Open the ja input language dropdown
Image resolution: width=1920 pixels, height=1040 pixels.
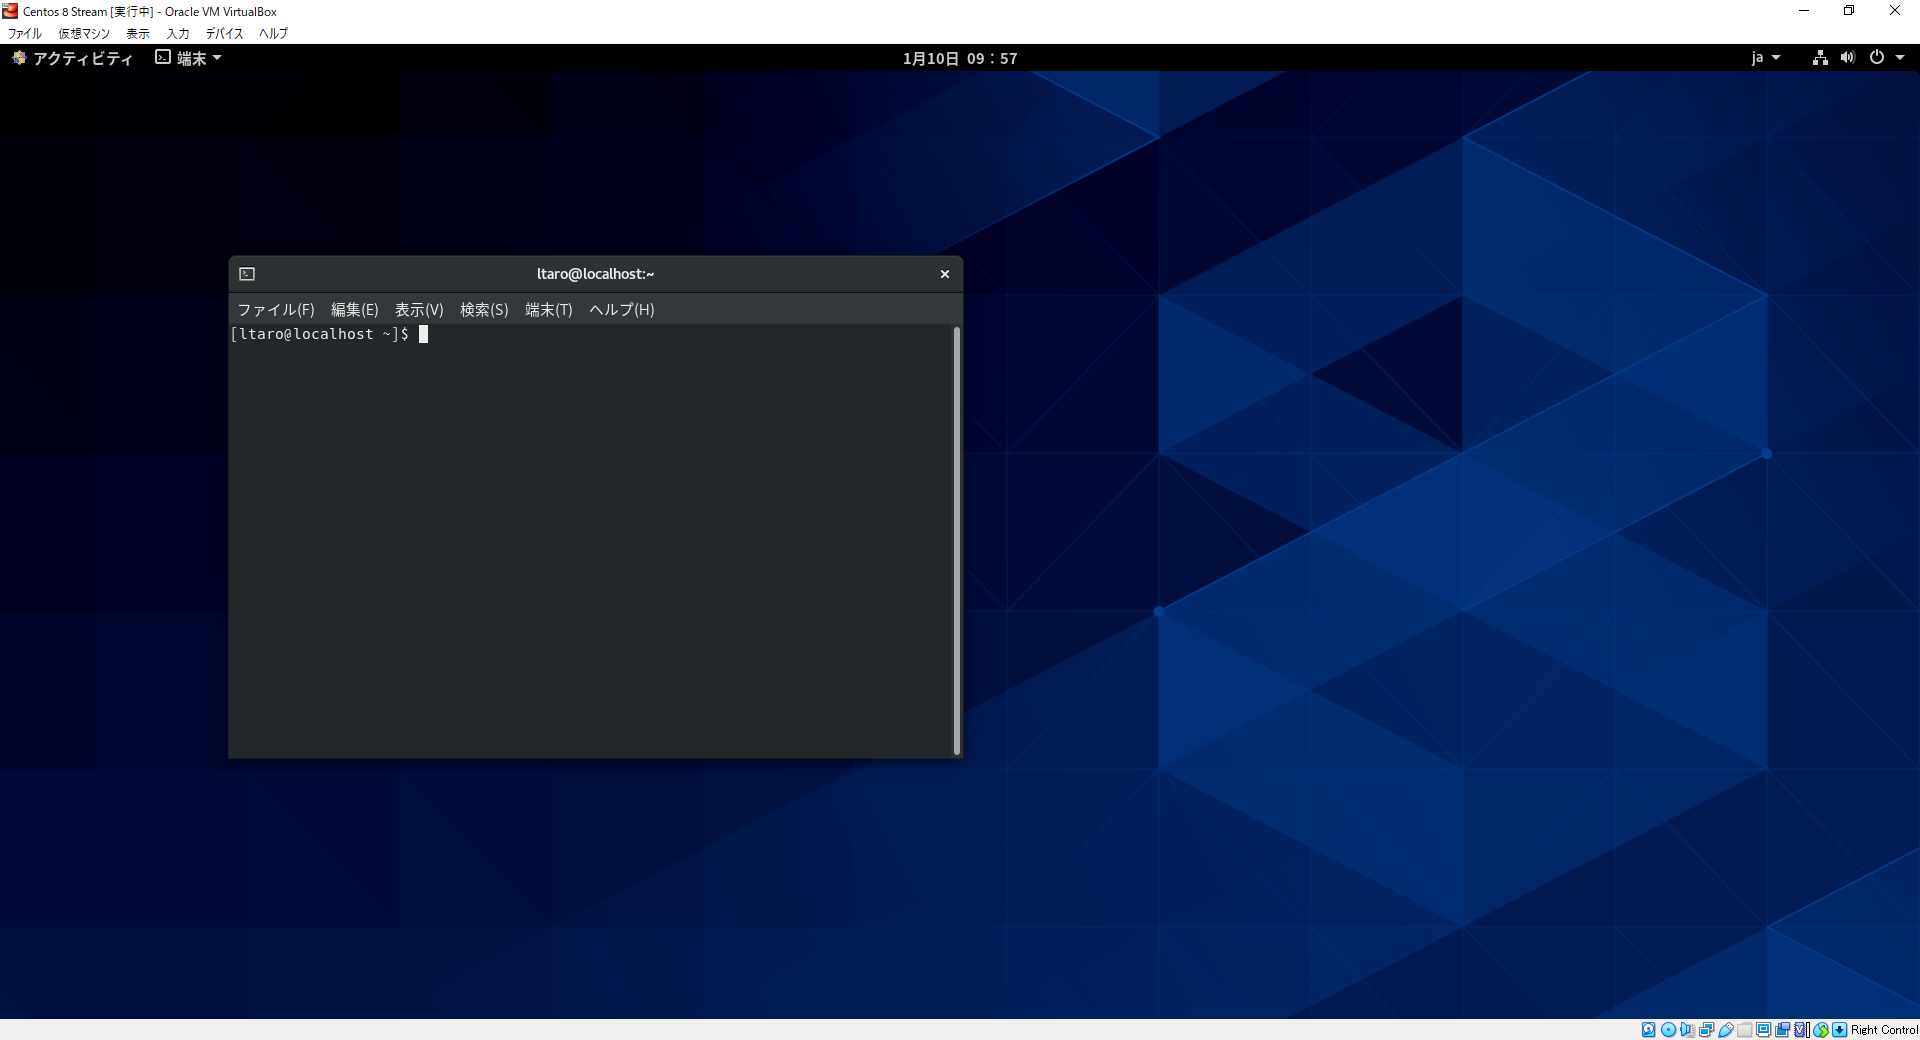pos(1765,58)
